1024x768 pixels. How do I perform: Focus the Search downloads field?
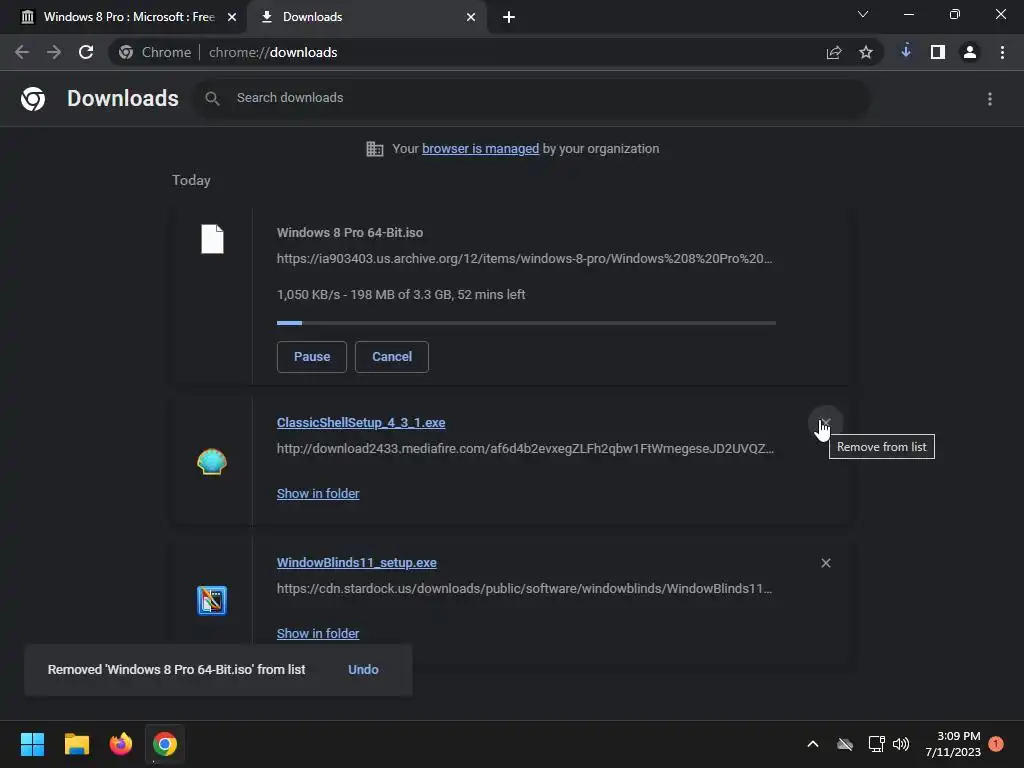(532, 98)
